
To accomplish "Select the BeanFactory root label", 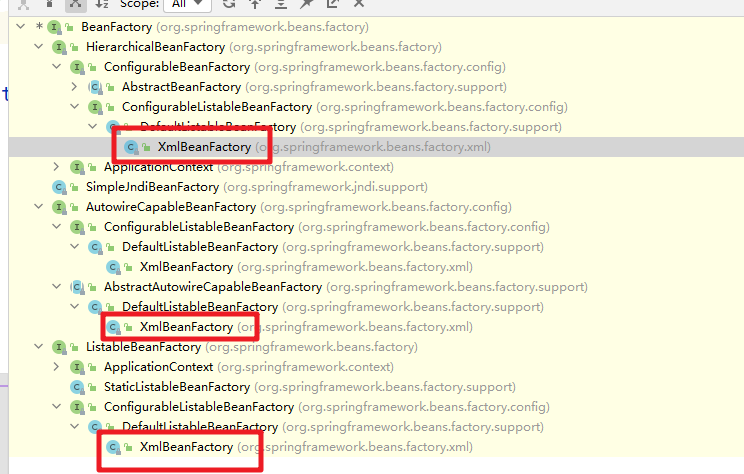I will tap(117, 27).
